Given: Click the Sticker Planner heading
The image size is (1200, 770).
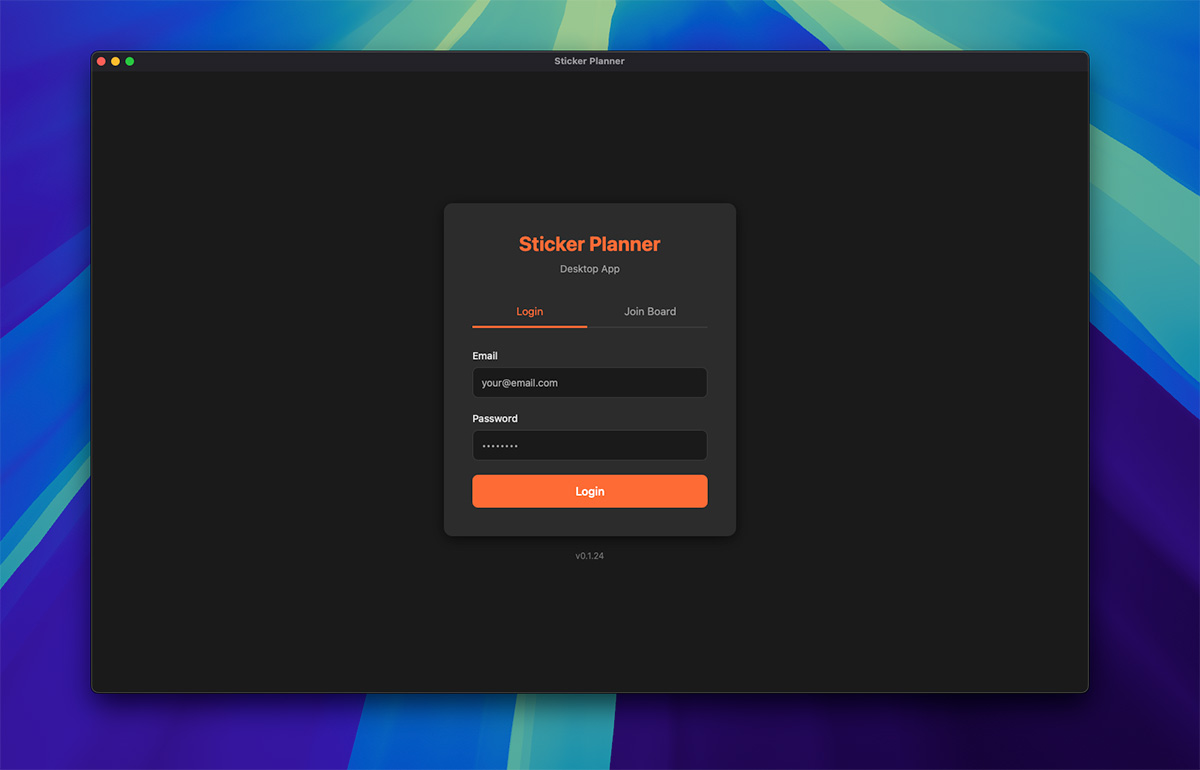Looking at the screenshot, I should (589, 243).
